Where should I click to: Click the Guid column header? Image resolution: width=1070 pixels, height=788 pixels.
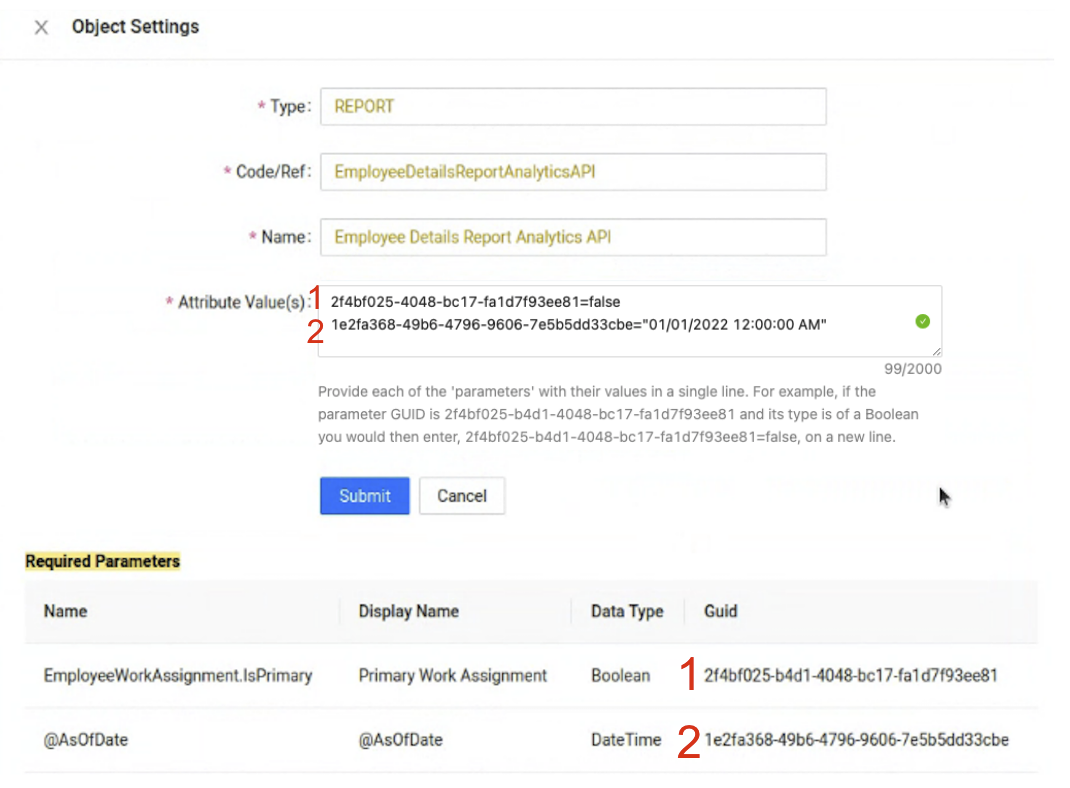coord(720,611)
